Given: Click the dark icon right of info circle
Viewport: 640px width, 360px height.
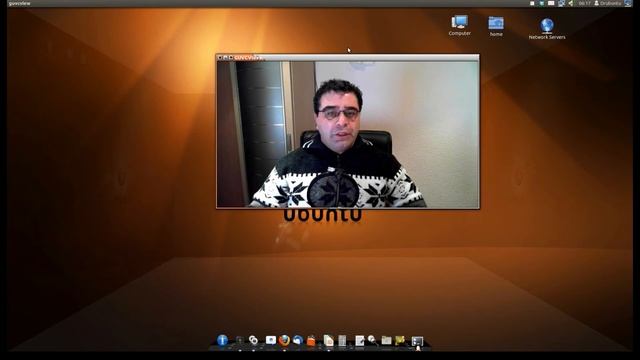Looking at the screenshot, I should coord(240,340).
